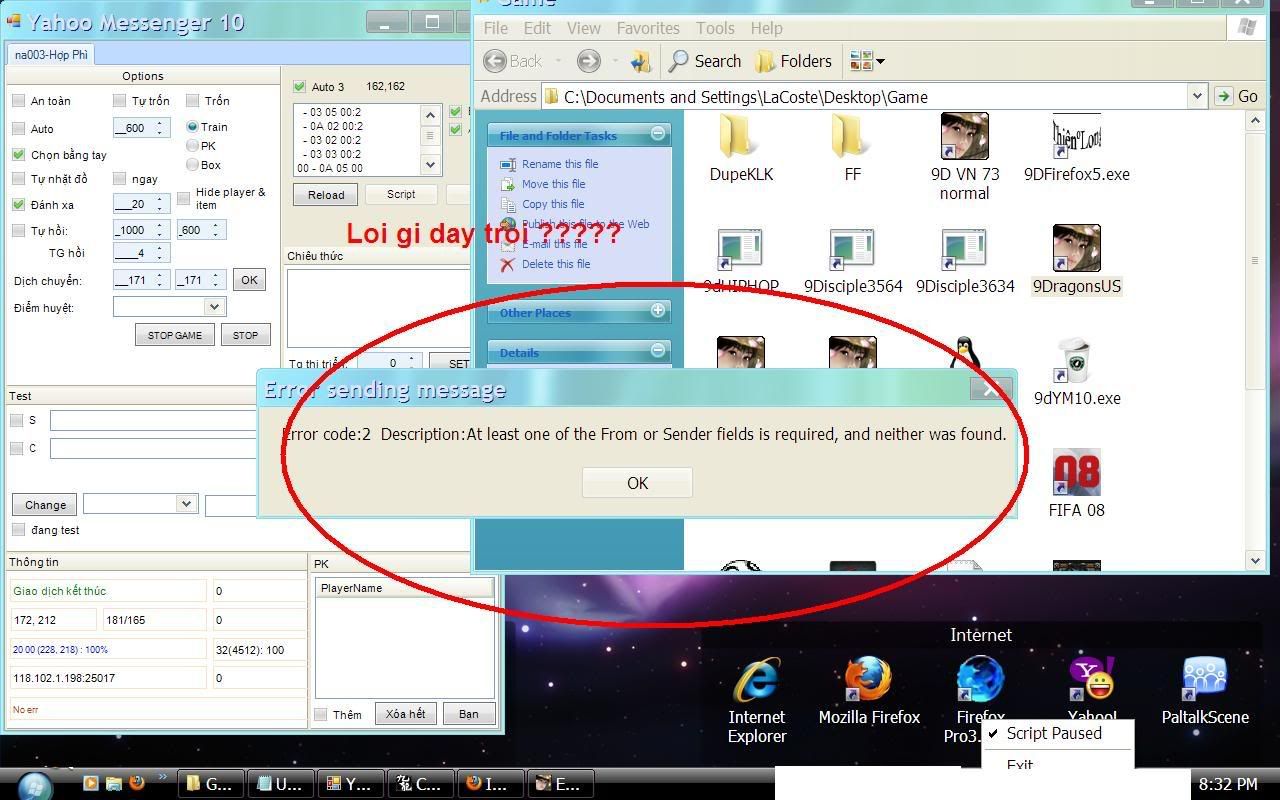Image resolution: width=1280 pixels, height=800 pixels.
Task: Click the Move this file task
Action: pos(553,184)
